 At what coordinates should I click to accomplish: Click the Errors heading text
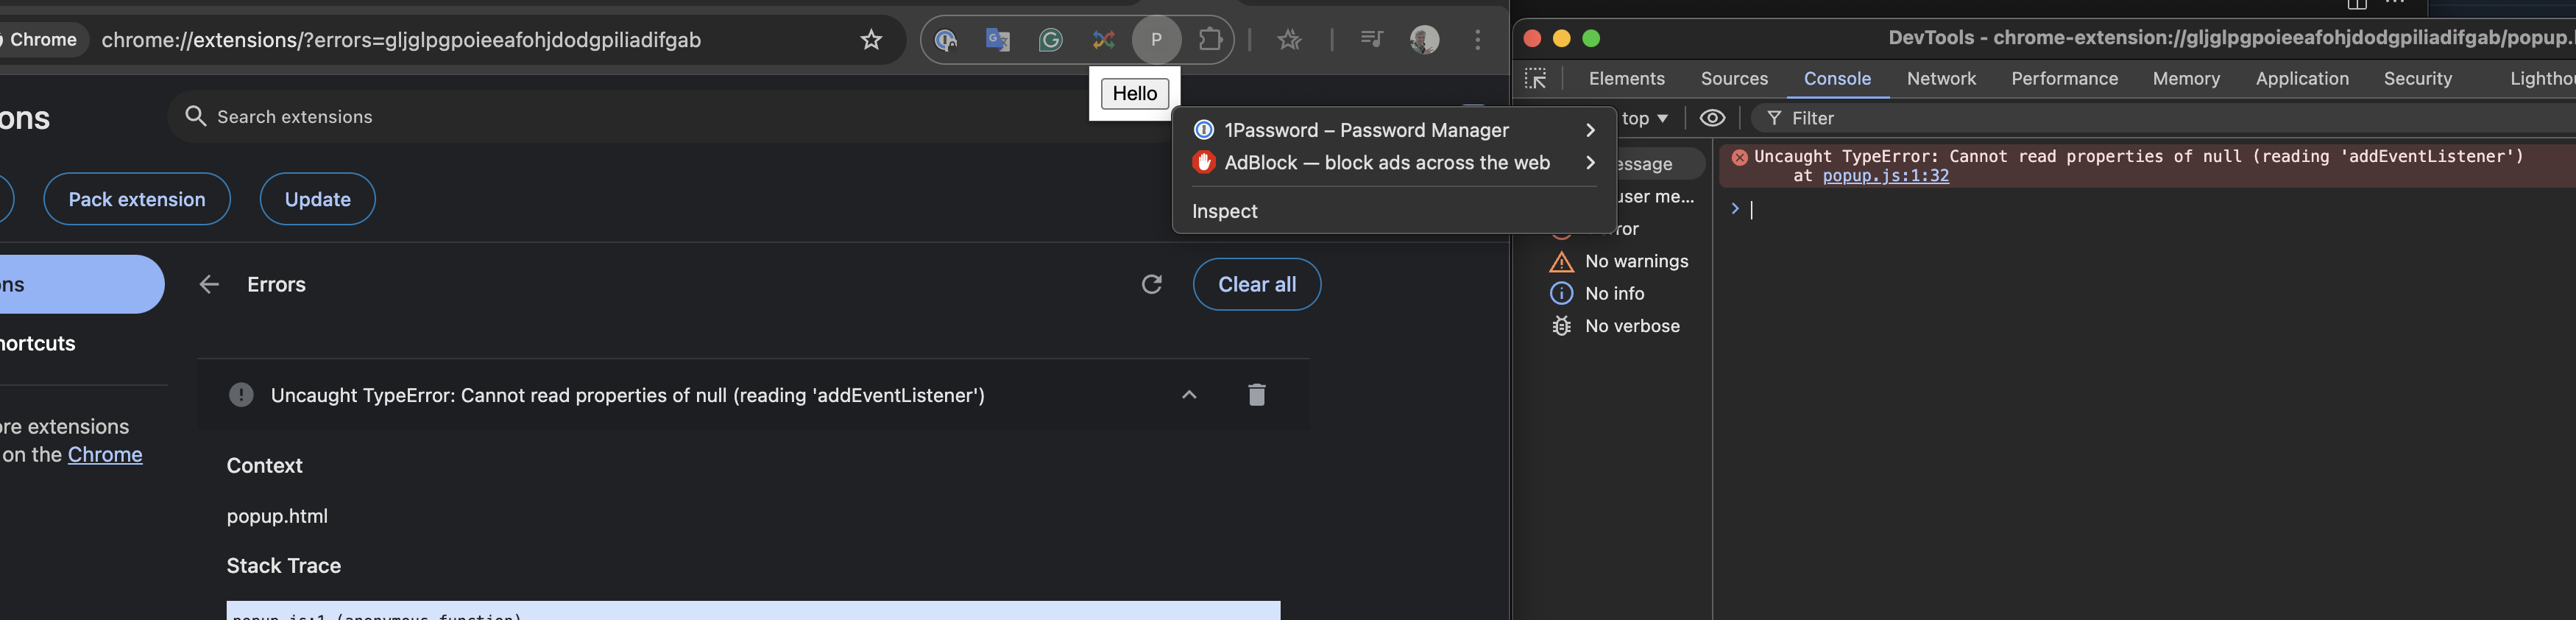coord(276,285)
